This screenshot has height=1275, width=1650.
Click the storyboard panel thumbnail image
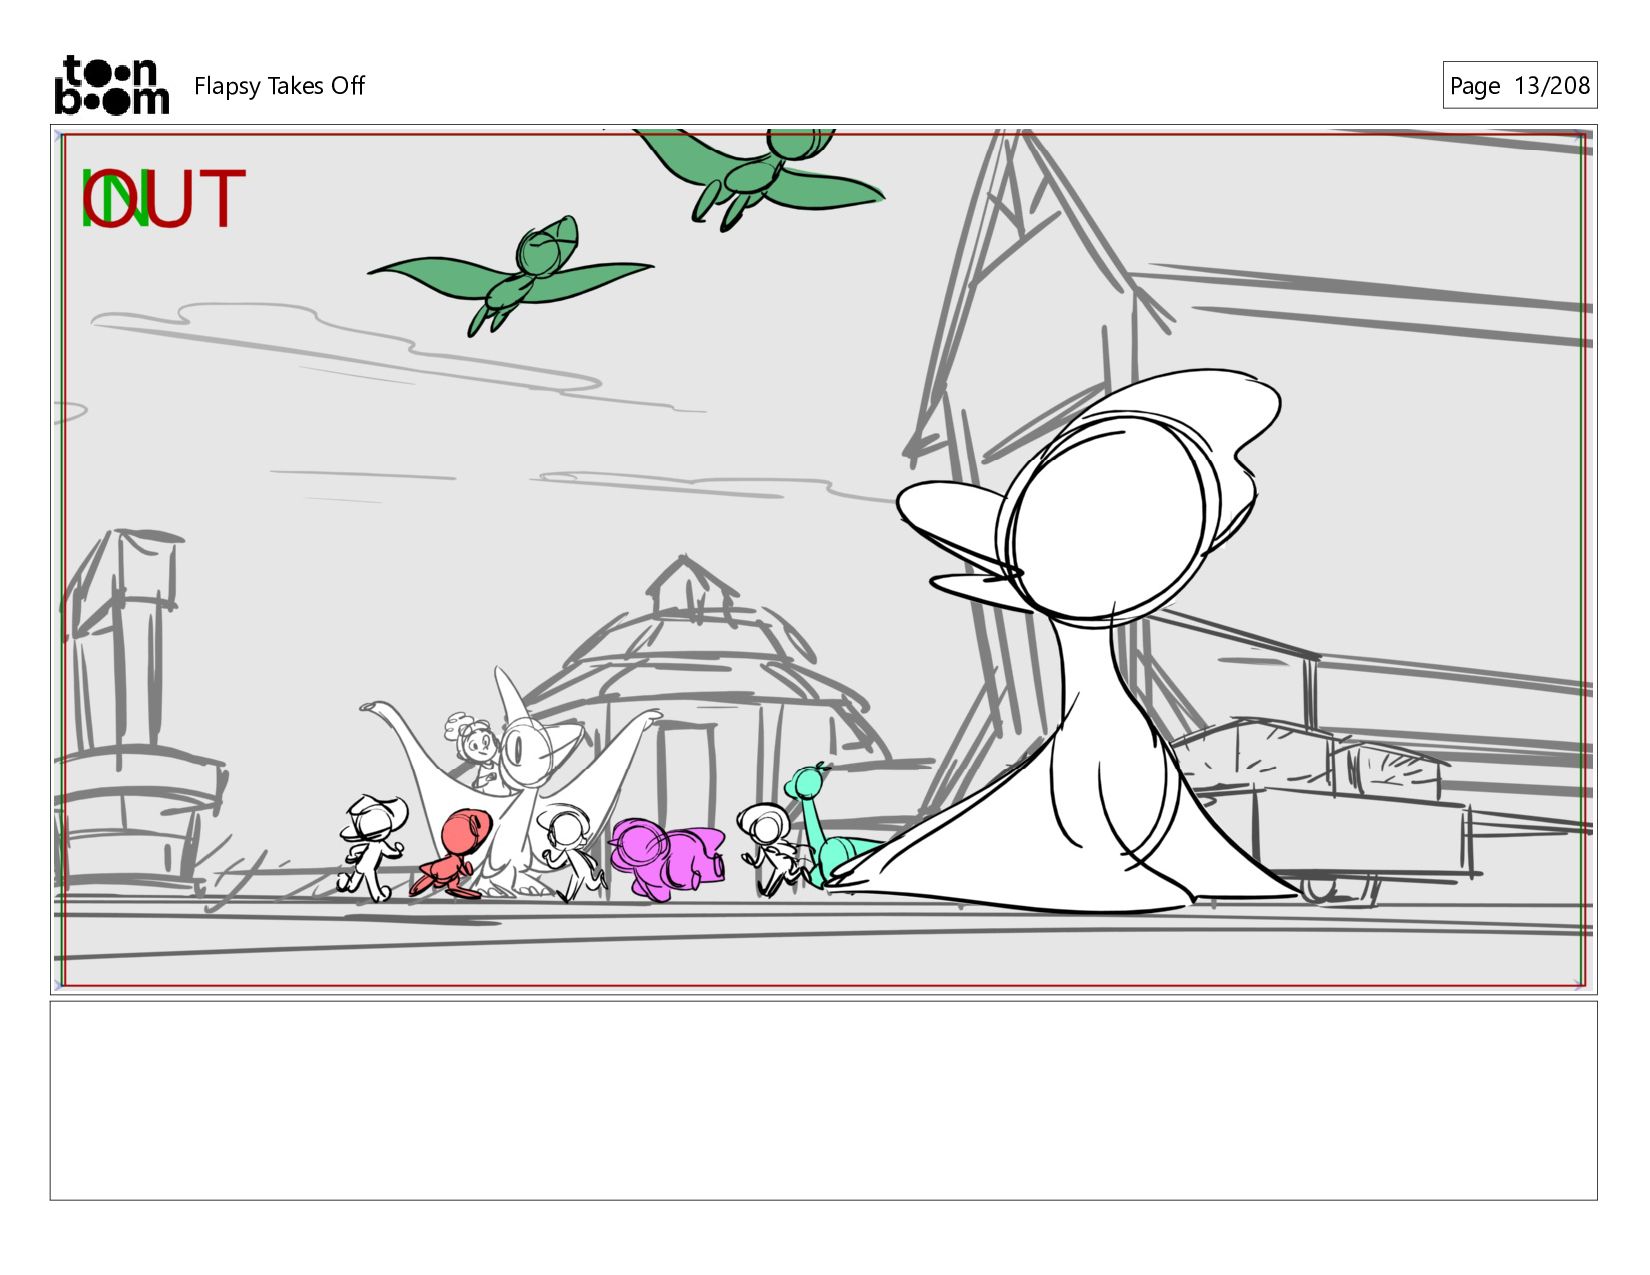pos(823,560)
